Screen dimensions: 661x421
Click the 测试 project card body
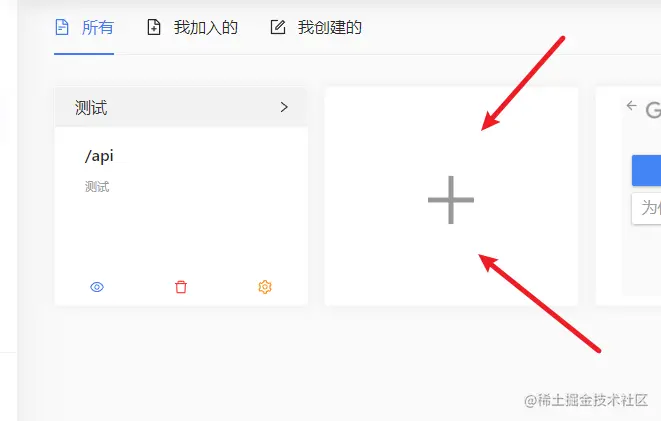point(181,202)
